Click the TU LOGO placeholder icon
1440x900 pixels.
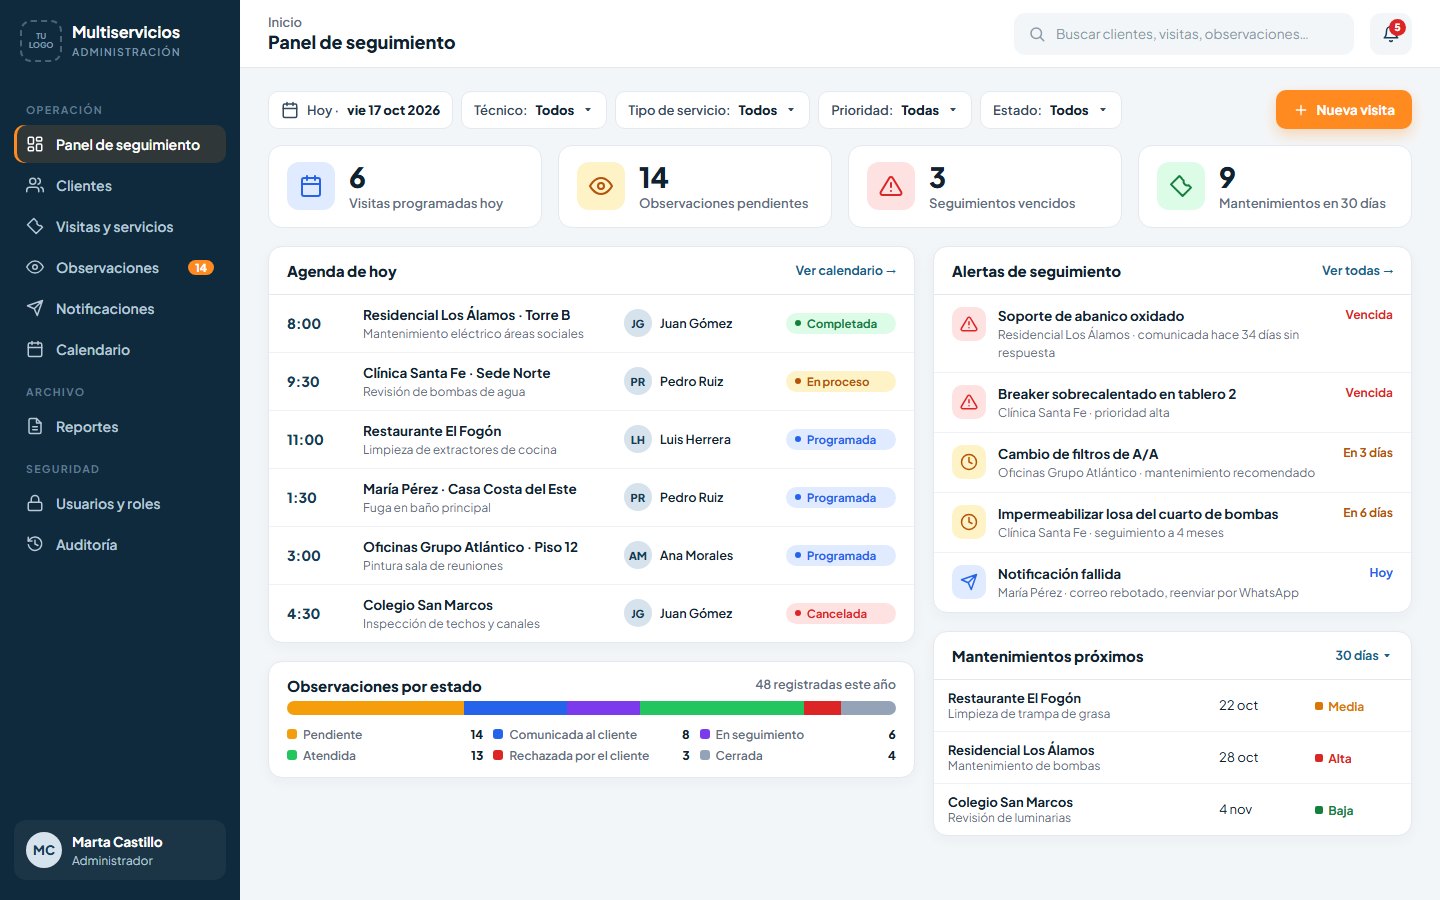point(41,41)
